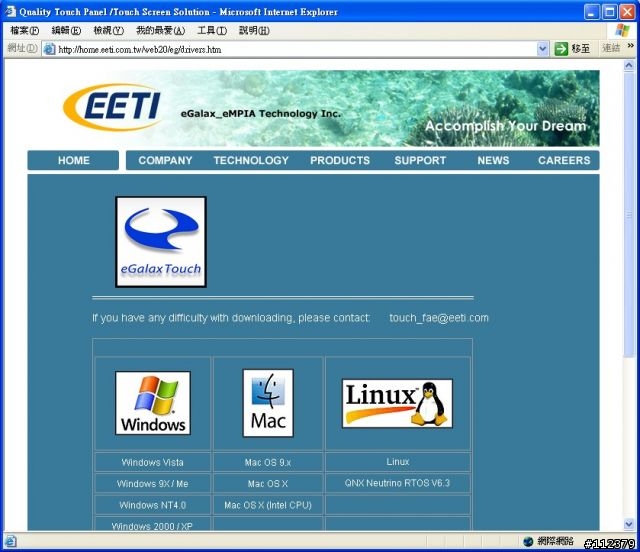This screenshot has height=552, width=640.
Task: Click the Linux penguin logo image
Action: click(x=397, y=403)
